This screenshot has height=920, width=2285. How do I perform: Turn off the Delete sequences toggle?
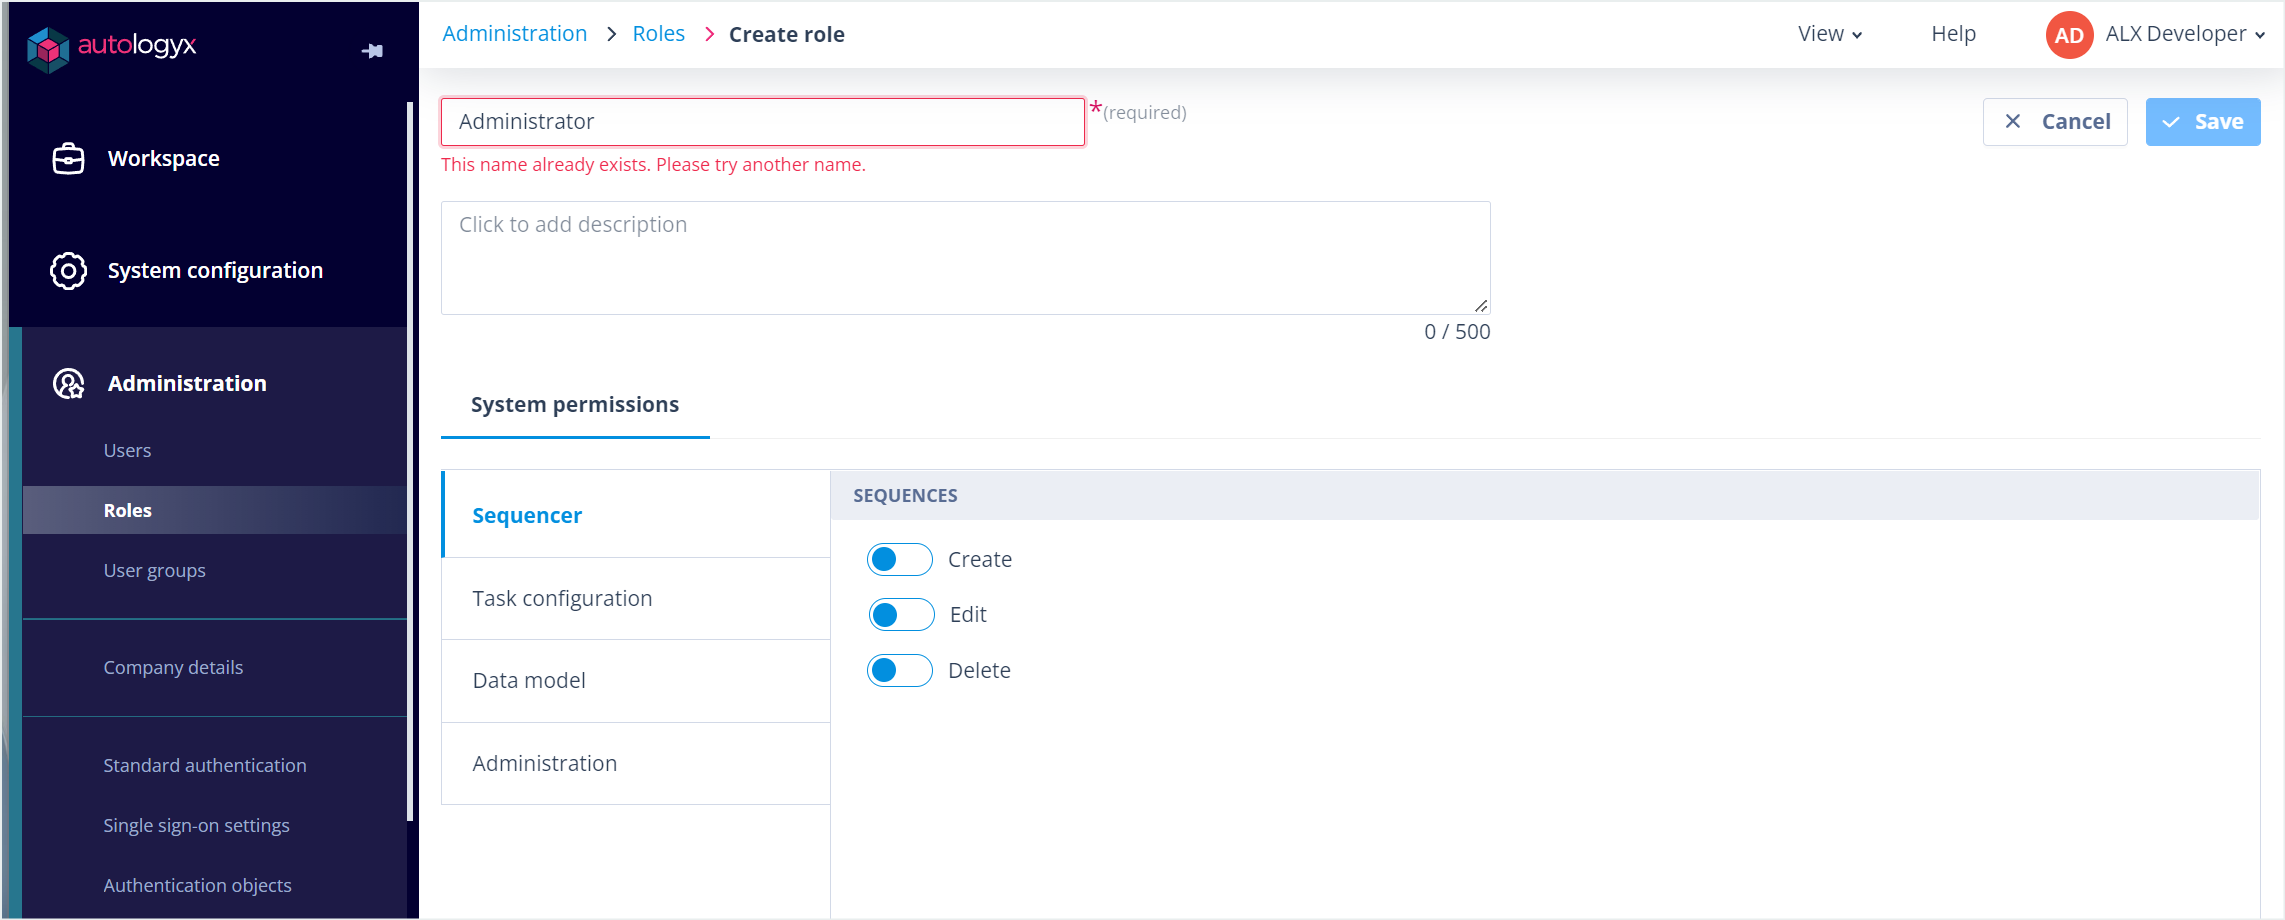pos(899,671)
